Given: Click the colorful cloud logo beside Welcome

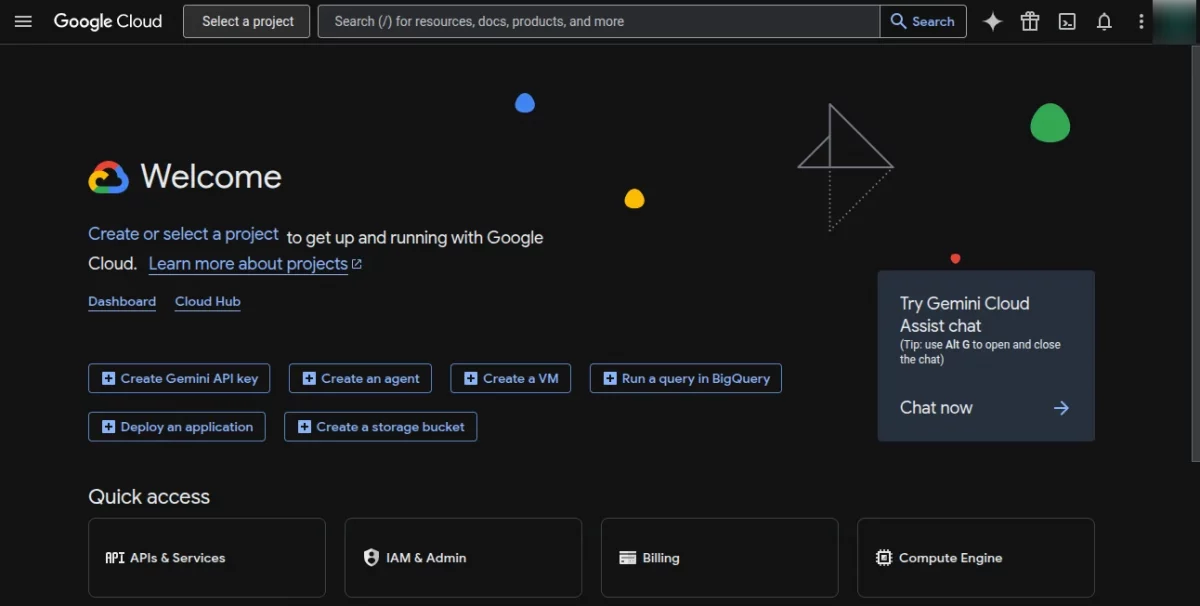Looking at the screenshot, I should 108,177.
